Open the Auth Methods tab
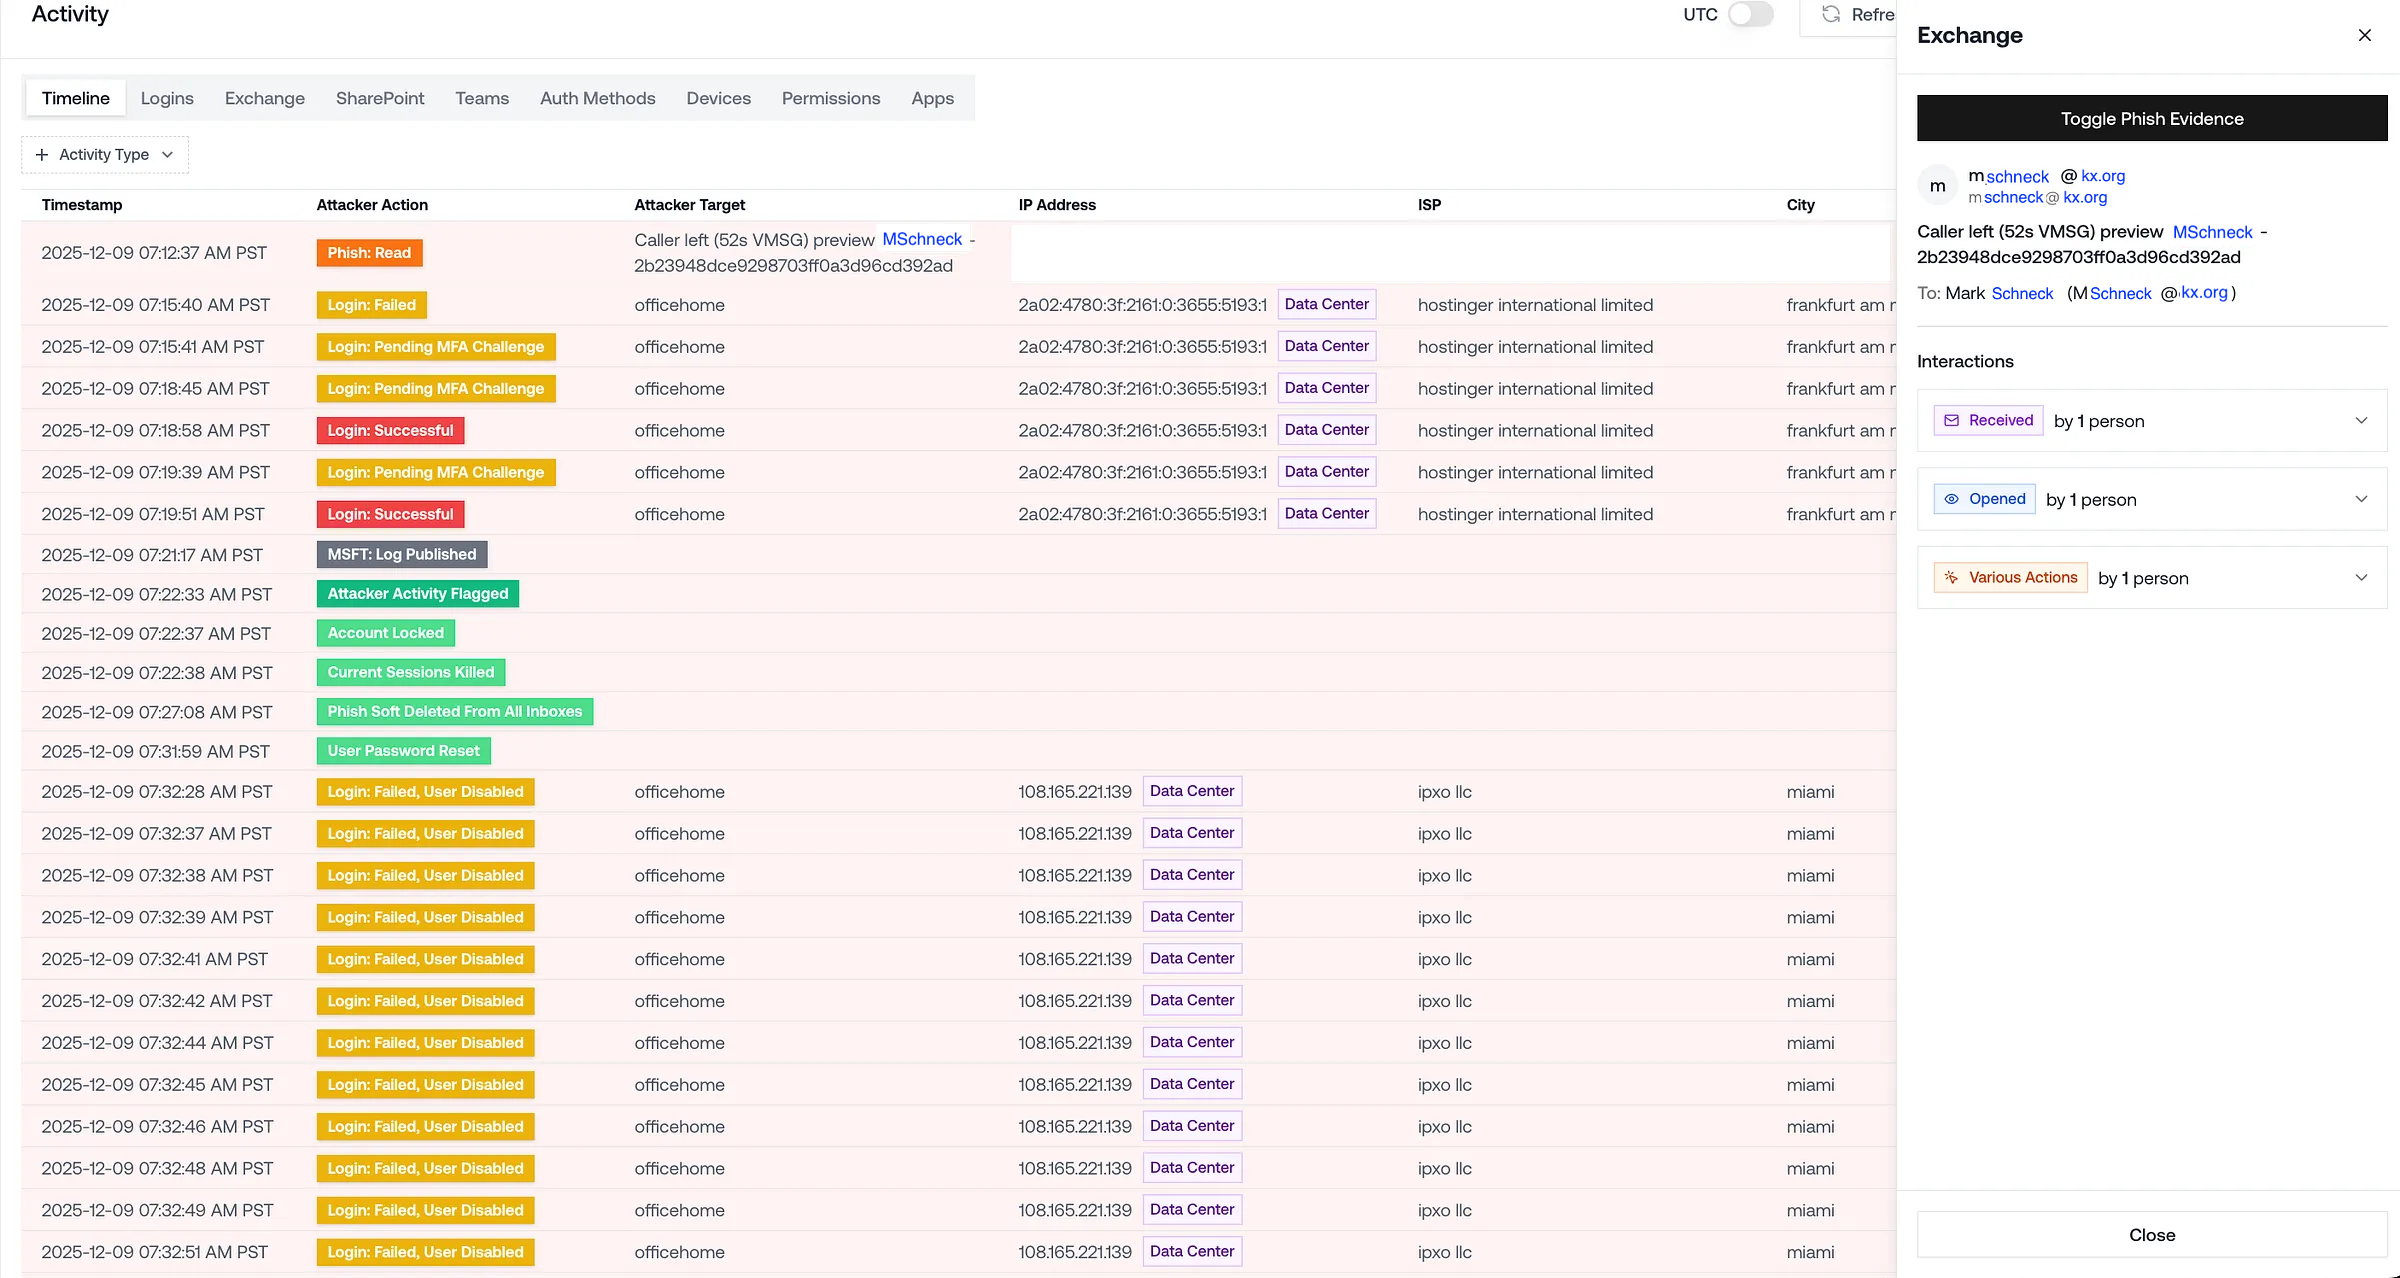Image resolution: width=2400 pixels, height=1278 pixels. click(x=598, y=98)
